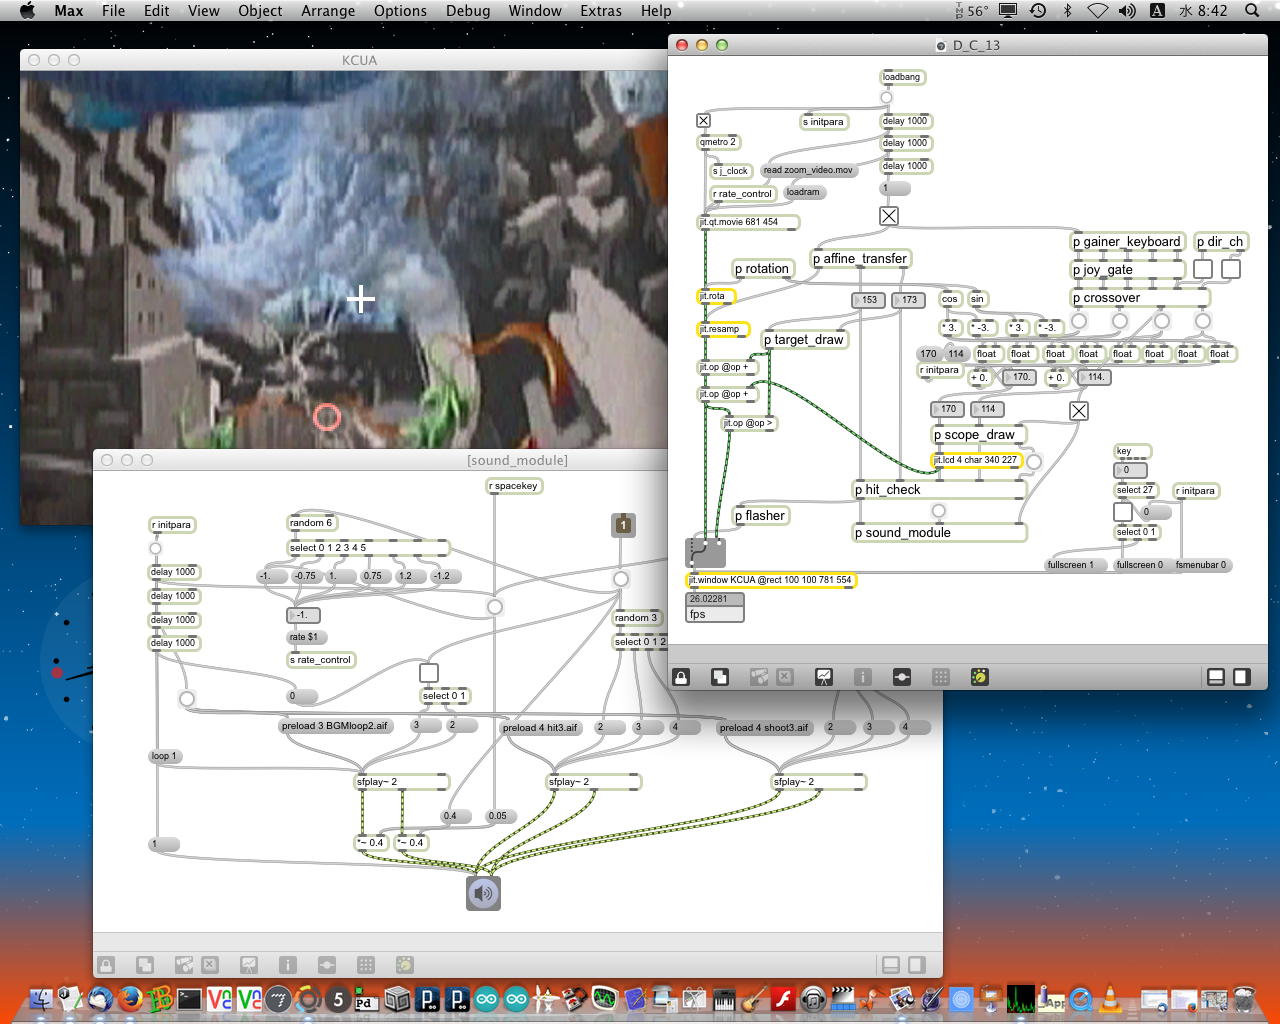Click the loadbang object
The image size is (1280, 1024).
point(901,77)
